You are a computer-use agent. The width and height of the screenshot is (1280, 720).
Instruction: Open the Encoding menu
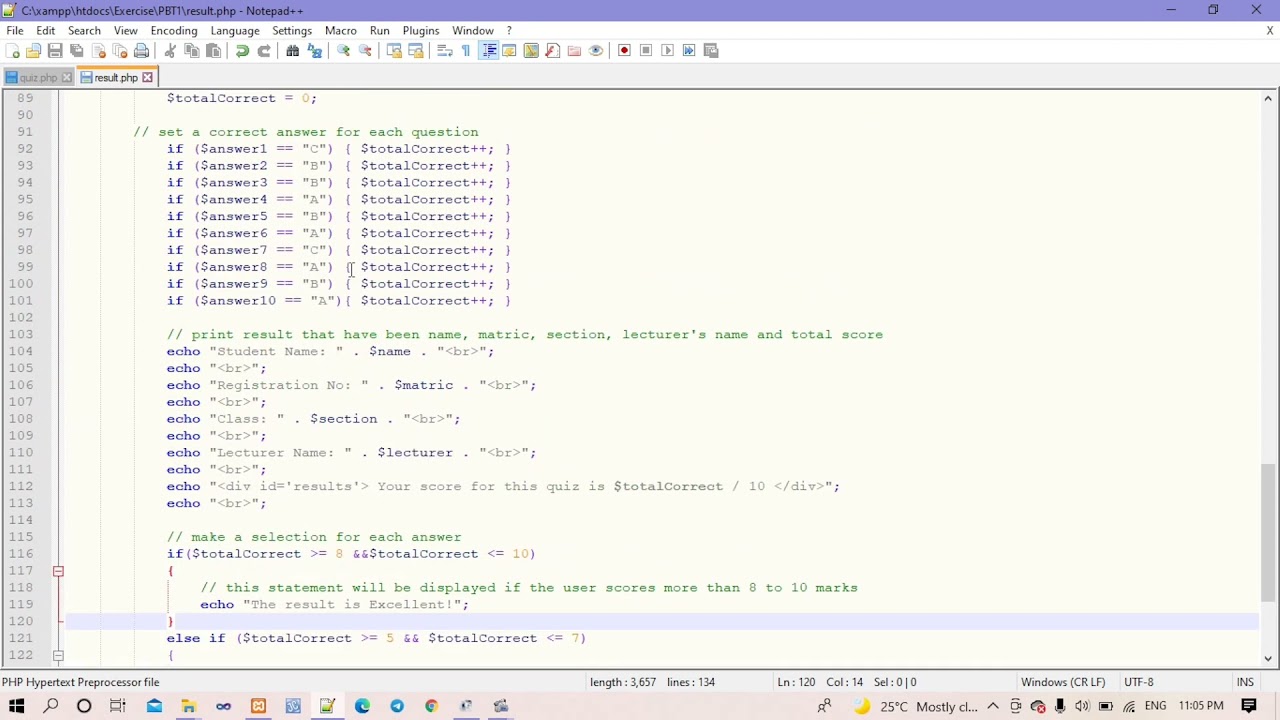coord(174,31)
